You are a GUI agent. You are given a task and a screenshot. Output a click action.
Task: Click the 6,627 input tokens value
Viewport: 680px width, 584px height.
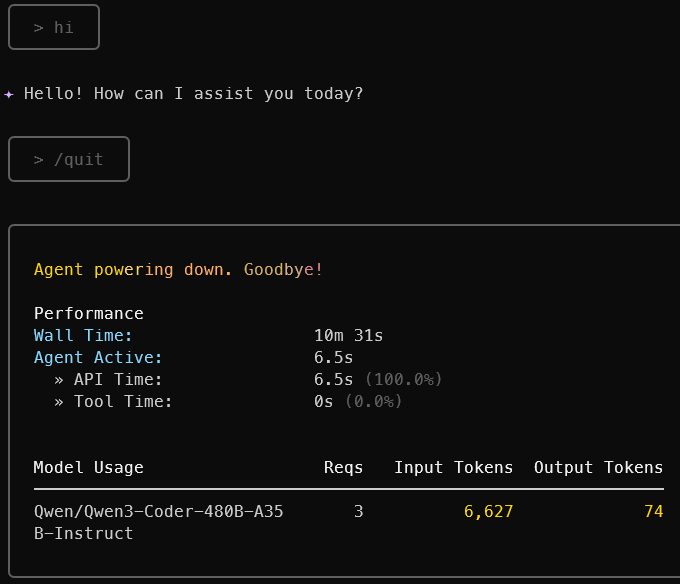click(x=488, y=512)
